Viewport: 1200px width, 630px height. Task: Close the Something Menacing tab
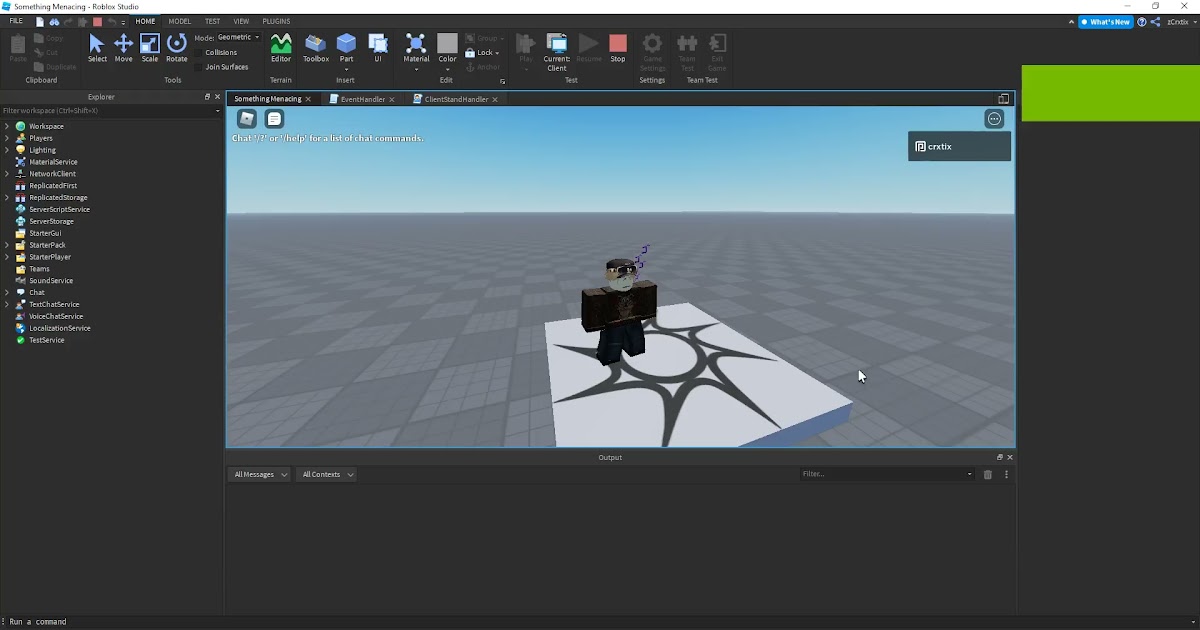[x=309, y=99]
